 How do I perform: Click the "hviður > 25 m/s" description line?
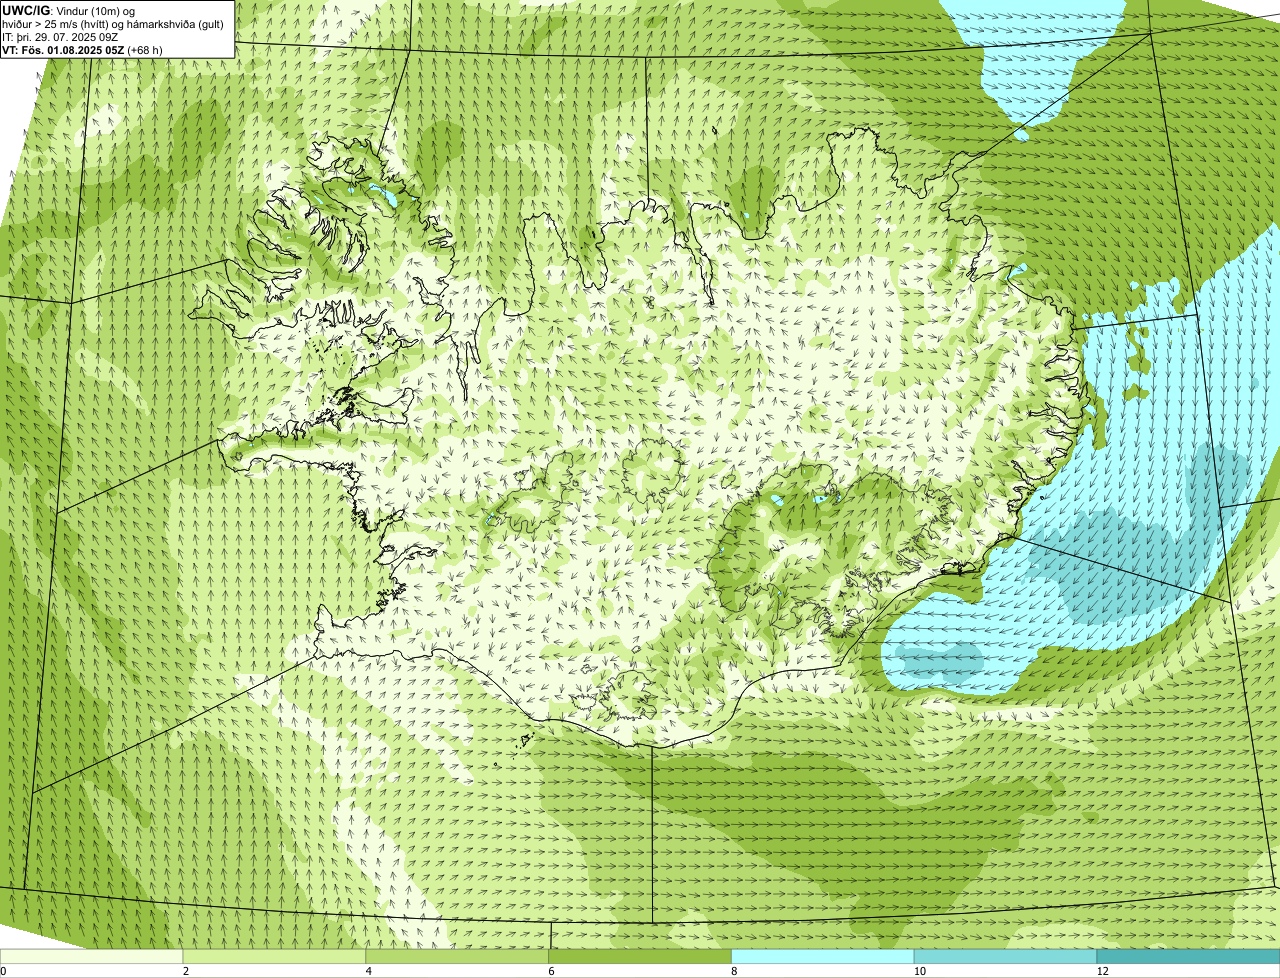113,24
